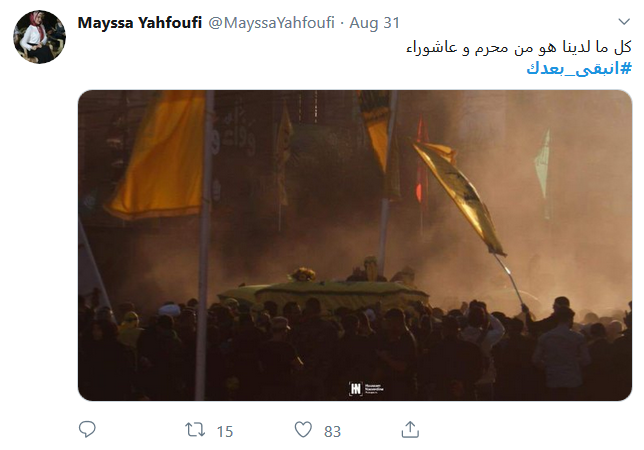The height and width of the screenshot is (450, 644).
Task: Expand the tweet's more options chevron
Action: pyautogui.click(x=624, y=21)
